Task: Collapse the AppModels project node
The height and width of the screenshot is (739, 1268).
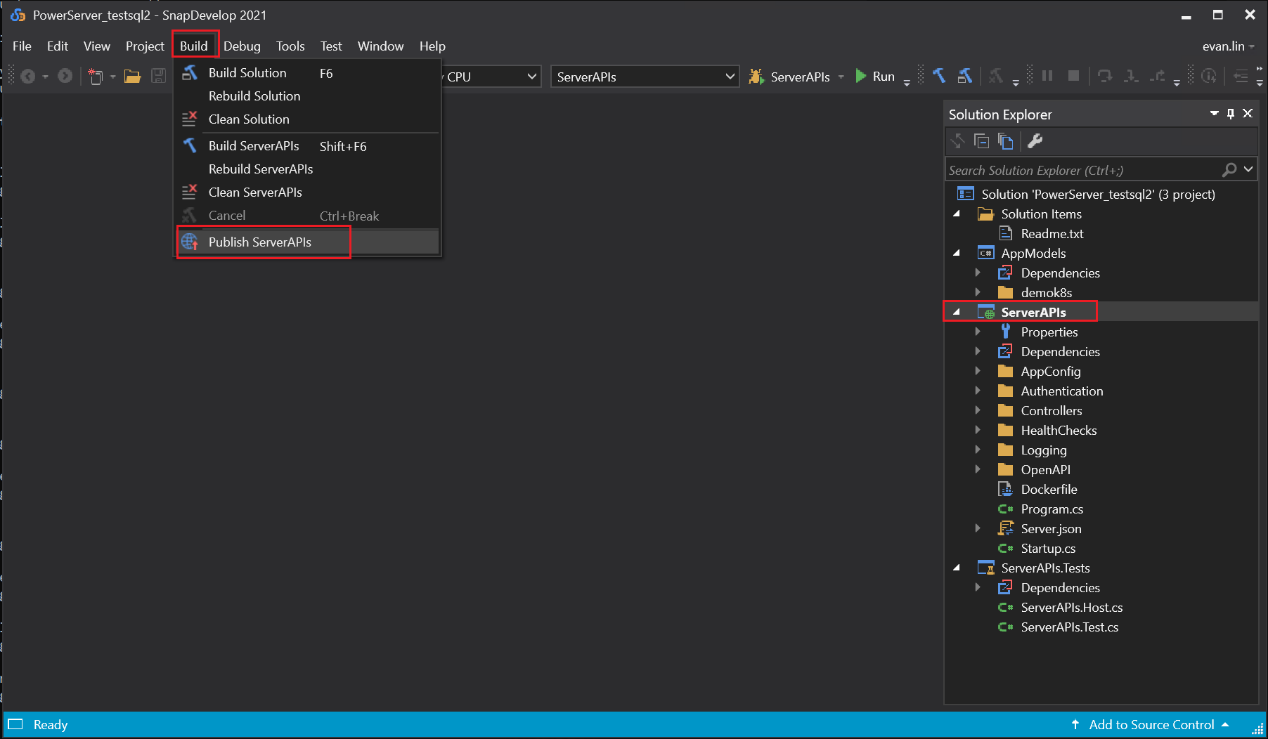Action: (957, 253)
